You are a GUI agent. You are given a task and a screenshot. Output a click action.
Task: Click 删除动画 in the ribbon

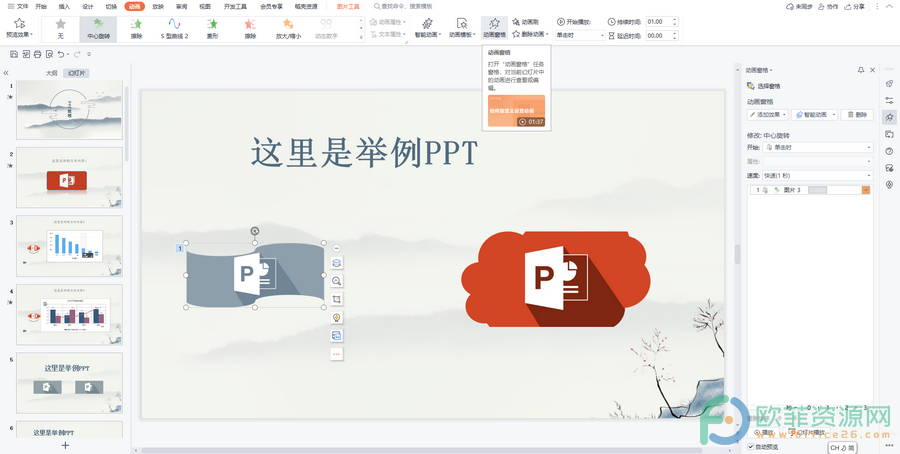(x=530, y=34)
